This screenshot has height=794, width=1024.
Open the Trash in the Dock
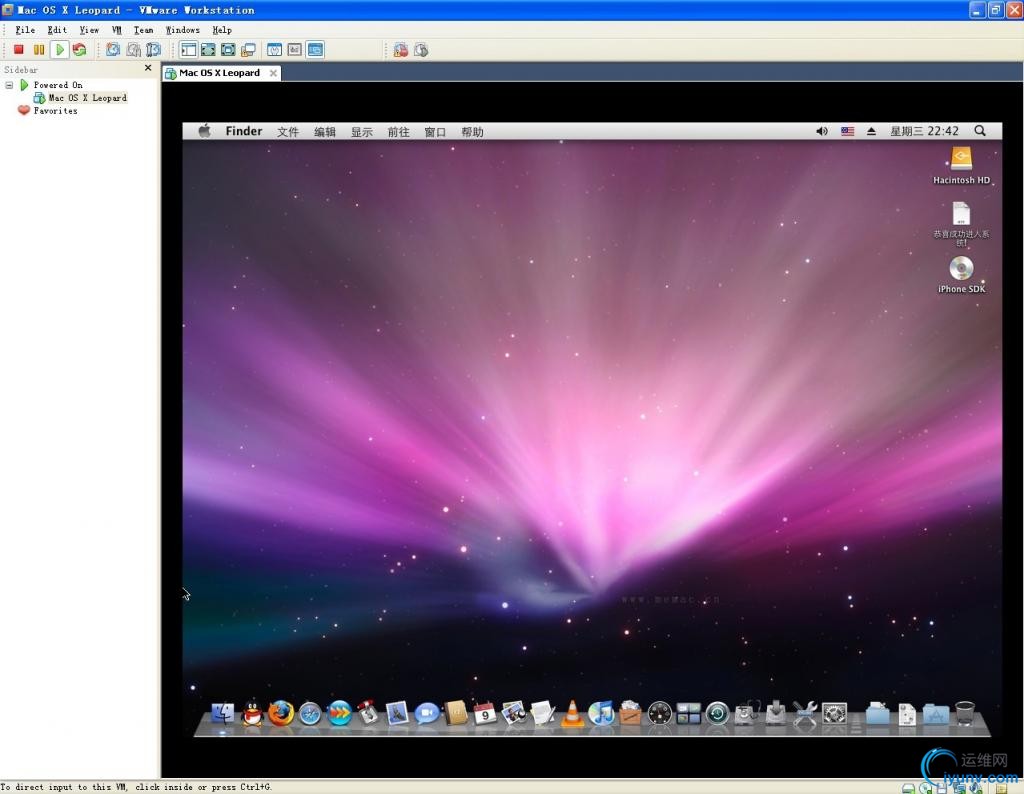965,713
